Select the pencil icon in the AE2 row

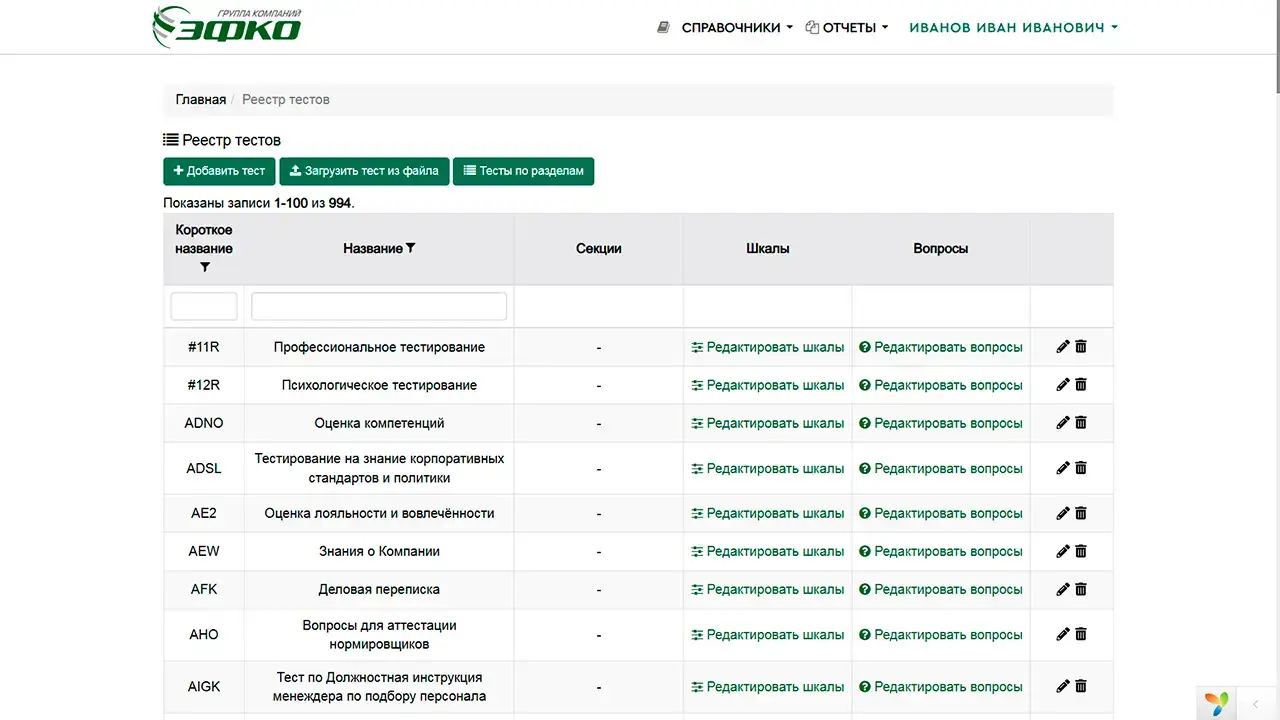click(1062, 512)
